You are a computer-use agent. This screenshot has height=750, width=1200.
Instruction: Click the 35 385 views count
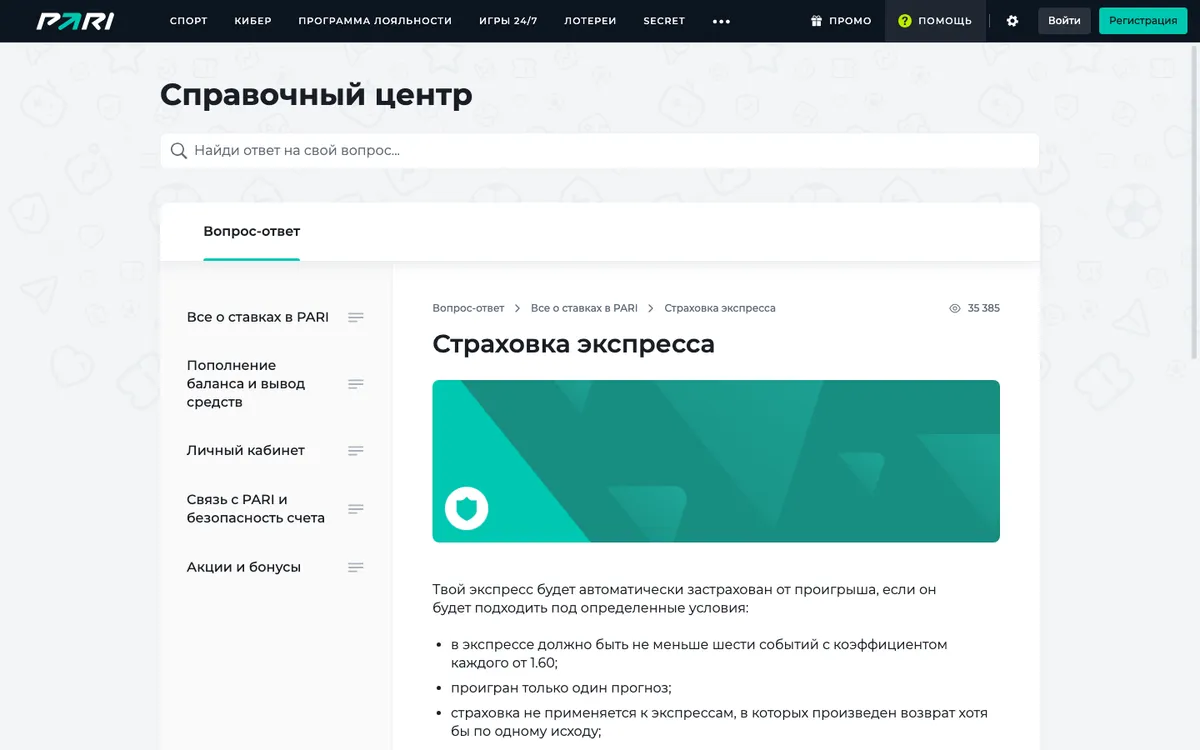[984, 308]
